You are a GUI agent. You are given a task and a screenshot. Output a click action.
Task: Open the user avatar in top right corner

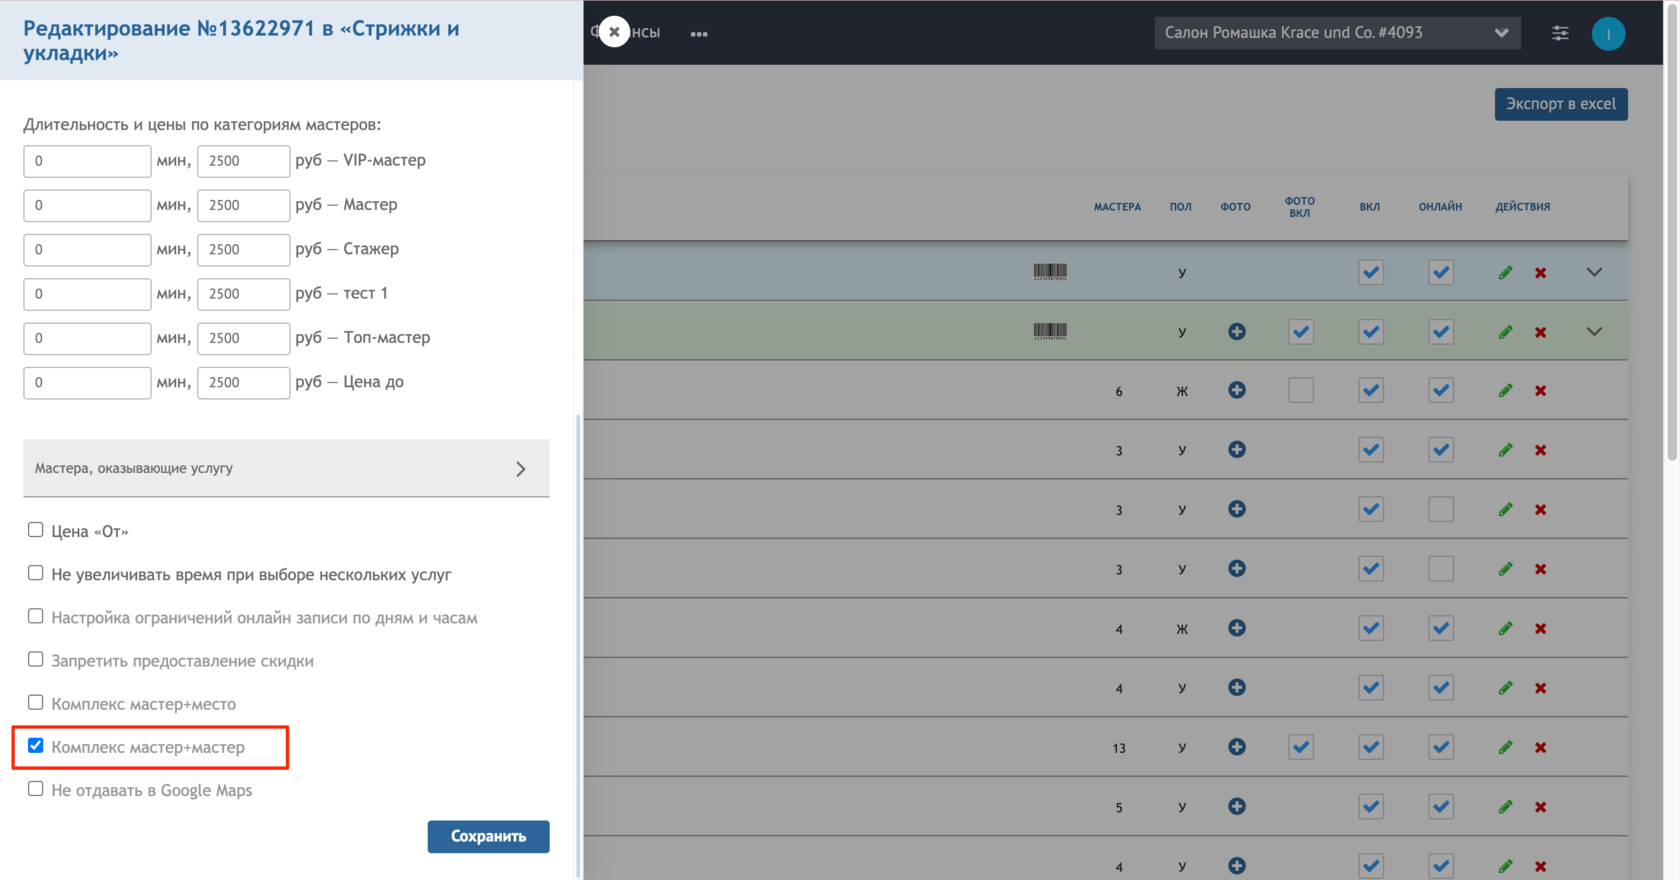(1608, 33)
